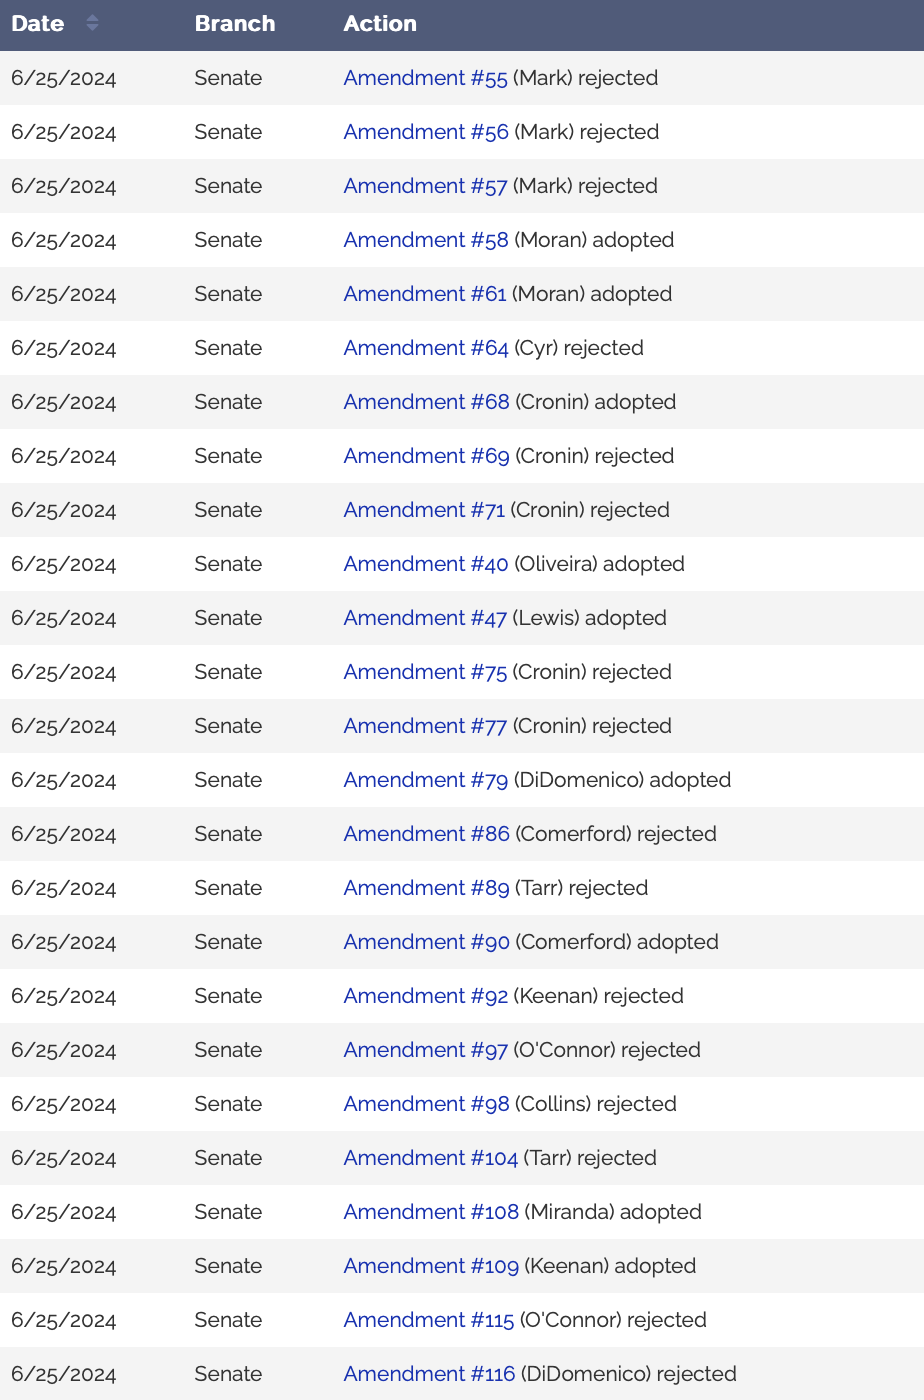View Amendment #68 link

[426, 402]
